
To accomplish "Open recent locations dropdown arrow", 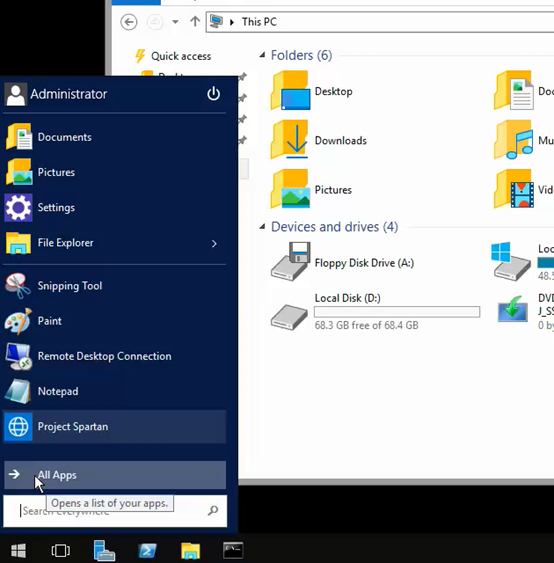I will coord(175,22).
